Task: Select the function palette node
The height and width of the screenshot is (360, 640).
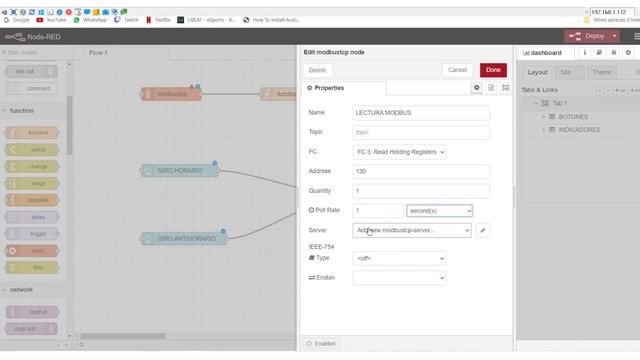Action: 32,133
